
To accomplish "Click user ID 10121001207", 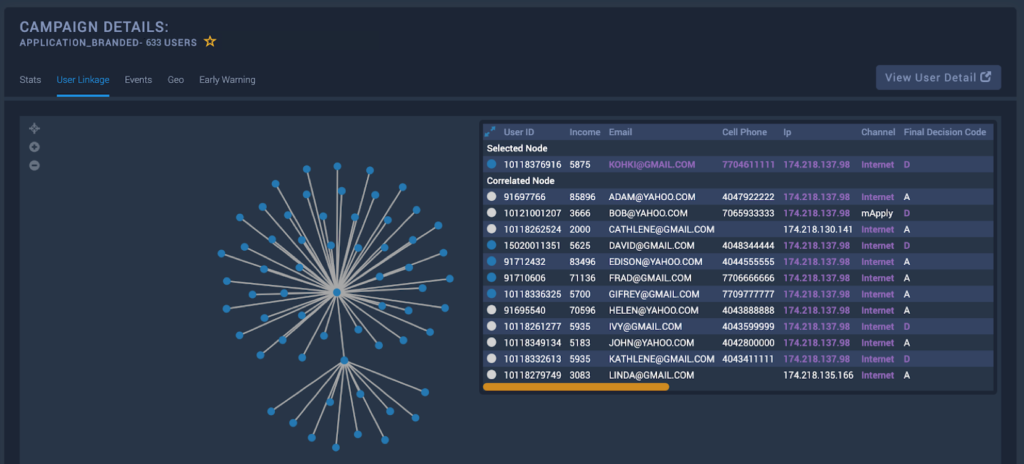I will 532,213.
